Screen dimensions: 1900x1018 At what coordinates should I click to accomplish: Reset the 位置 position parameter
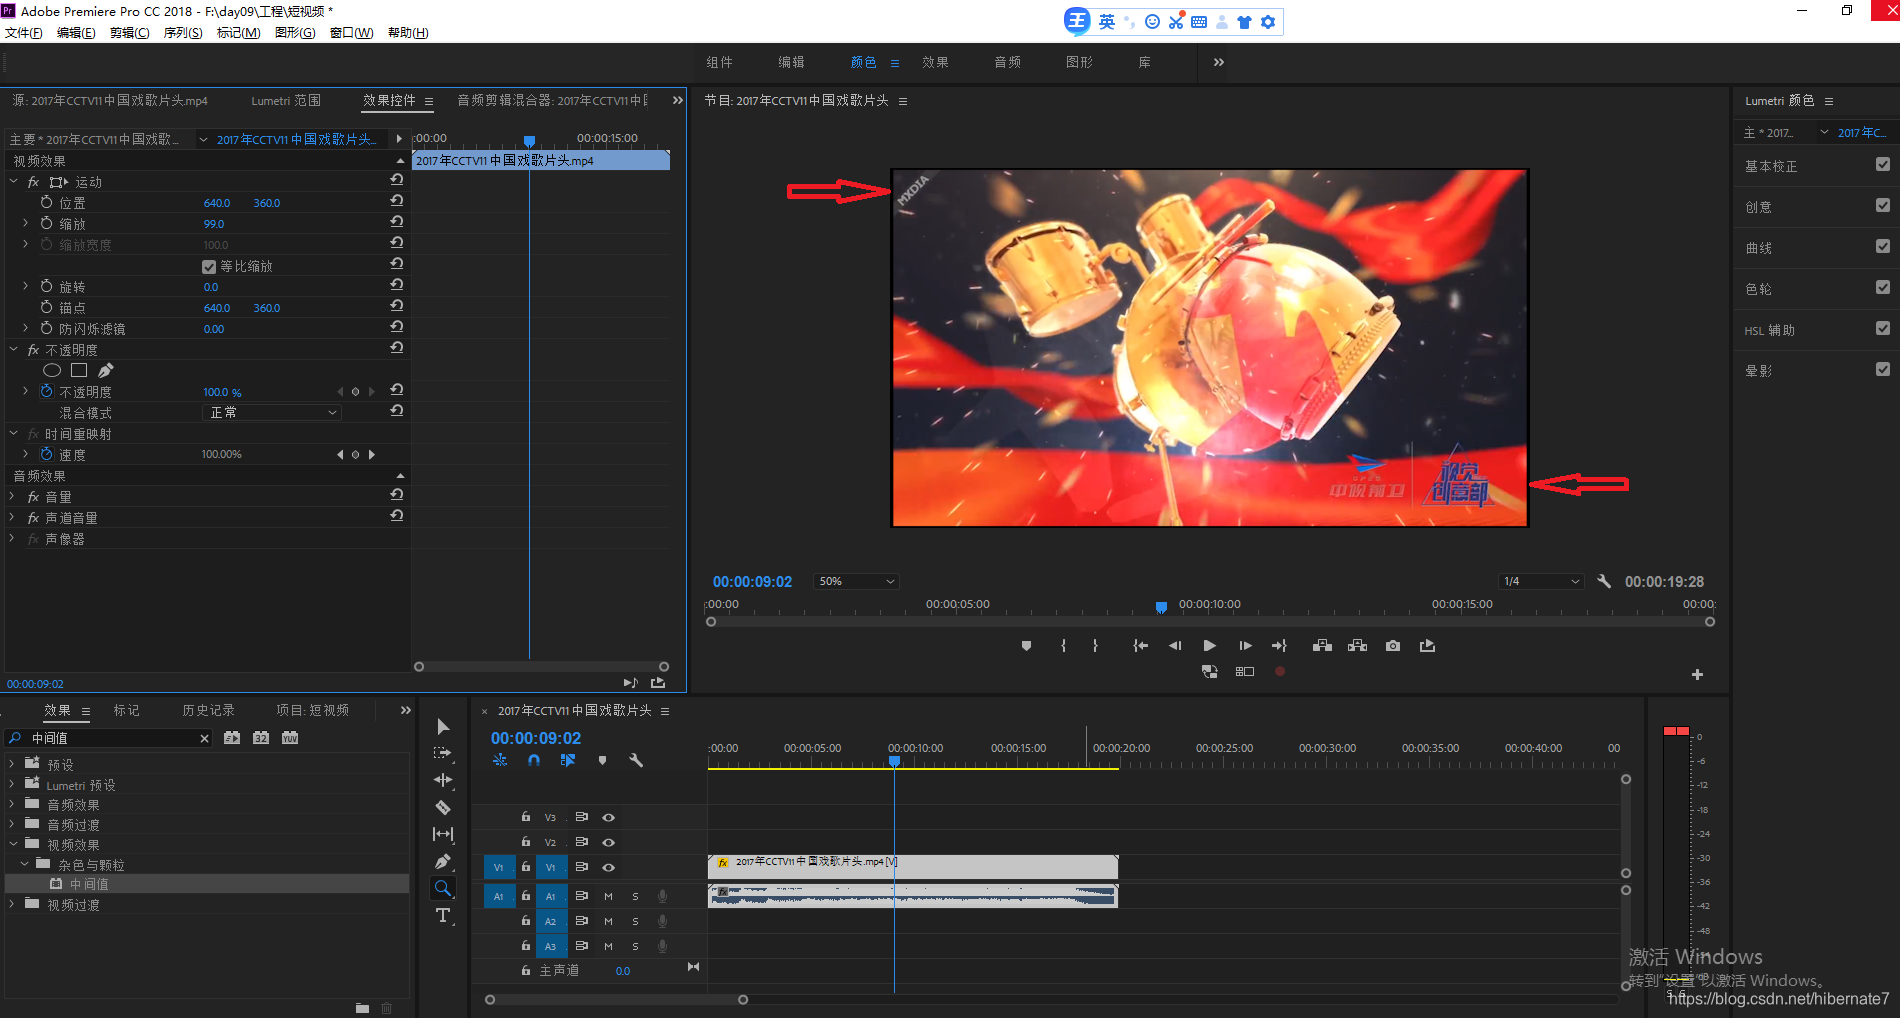coord(397,201)
